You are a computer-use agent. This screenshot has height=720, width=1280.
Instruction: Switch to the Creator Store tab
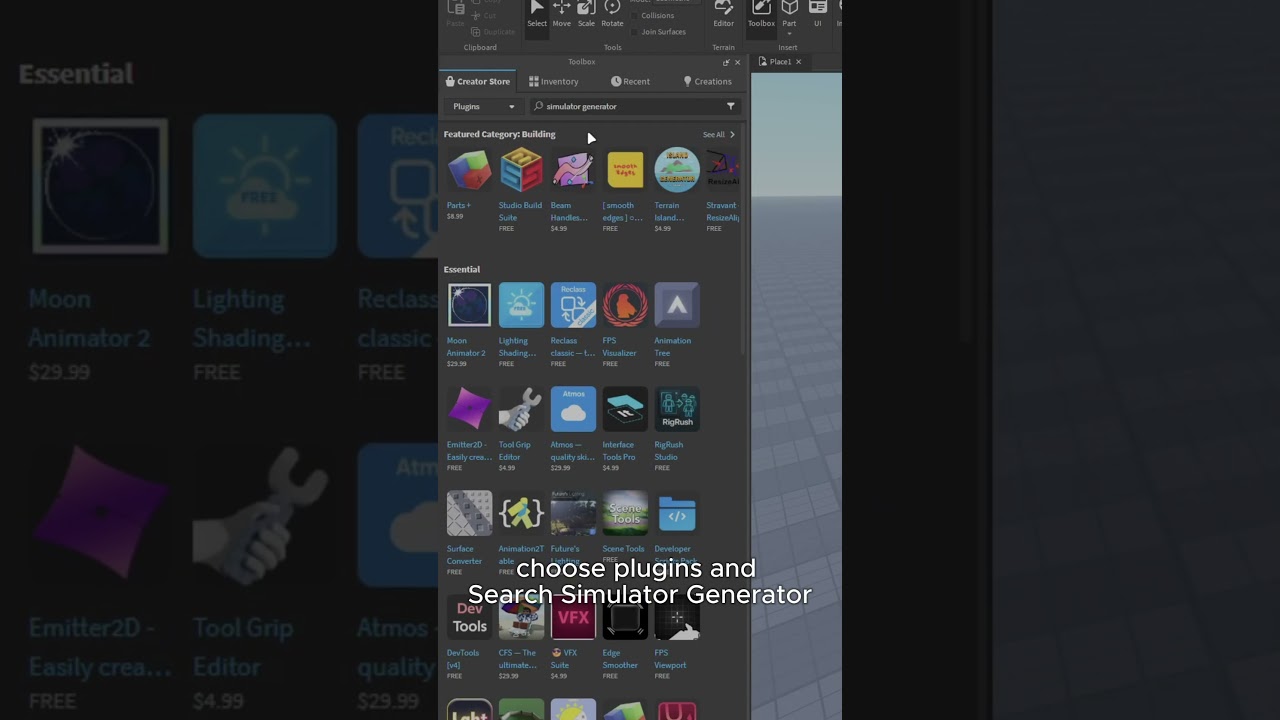[478, 81]
